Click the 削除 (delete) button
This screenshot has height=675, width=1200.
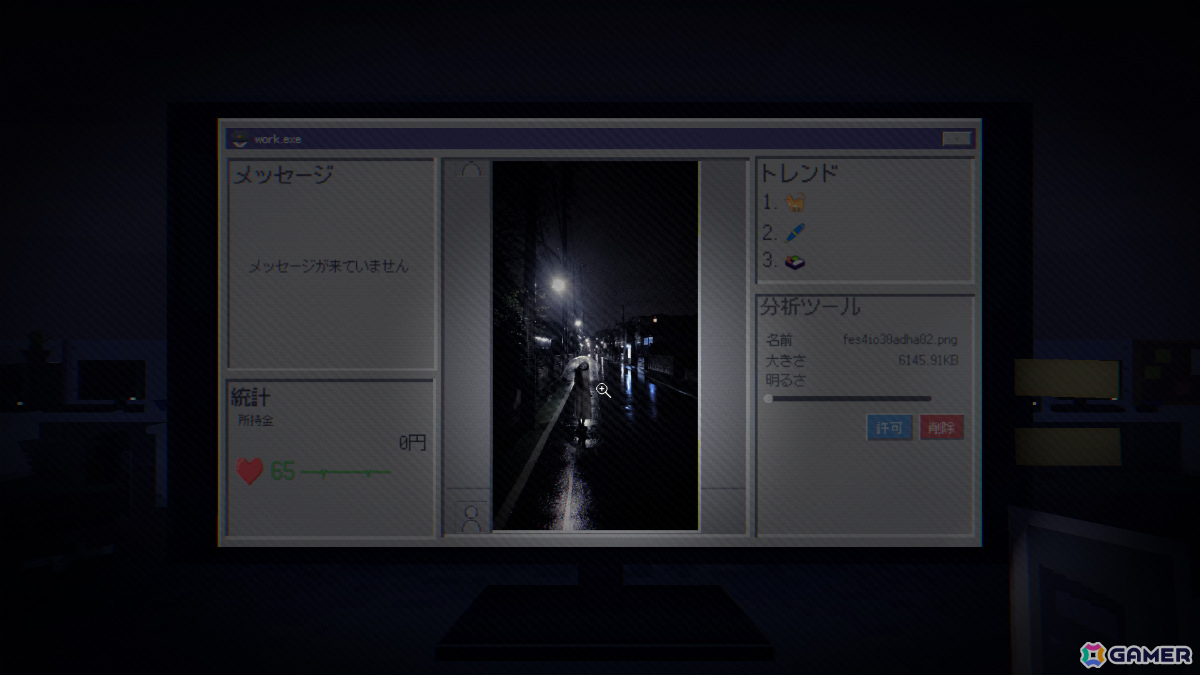[x=941, y=428]
